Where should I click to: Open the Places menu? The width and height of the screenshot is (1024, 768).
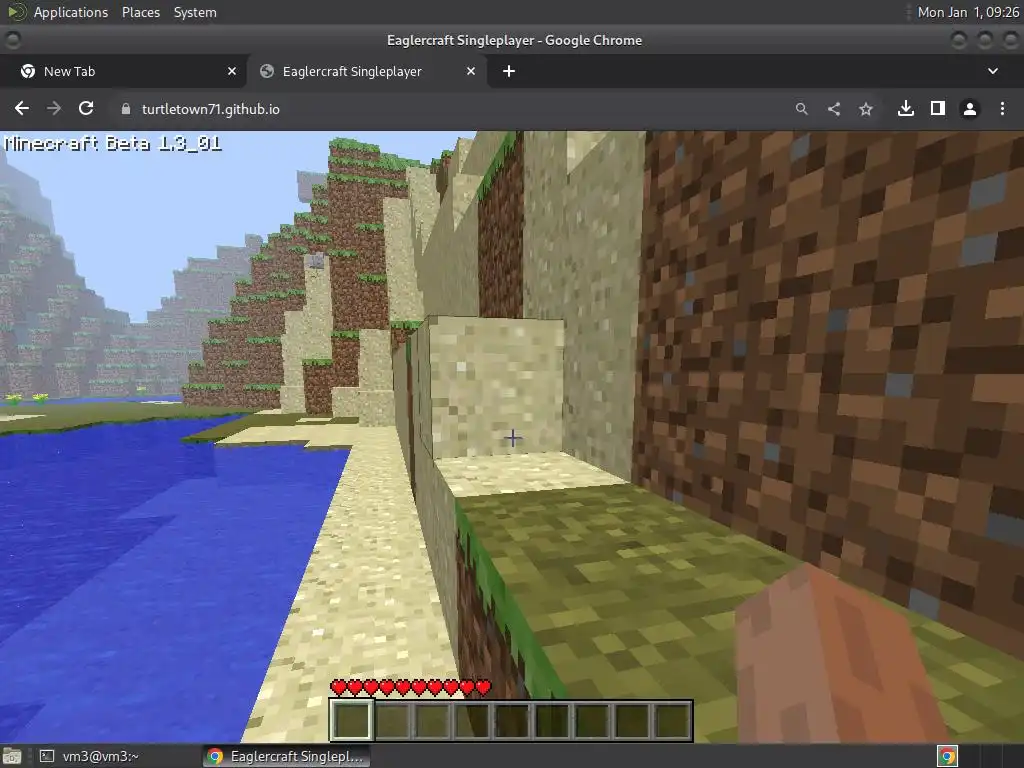(140, 12)
